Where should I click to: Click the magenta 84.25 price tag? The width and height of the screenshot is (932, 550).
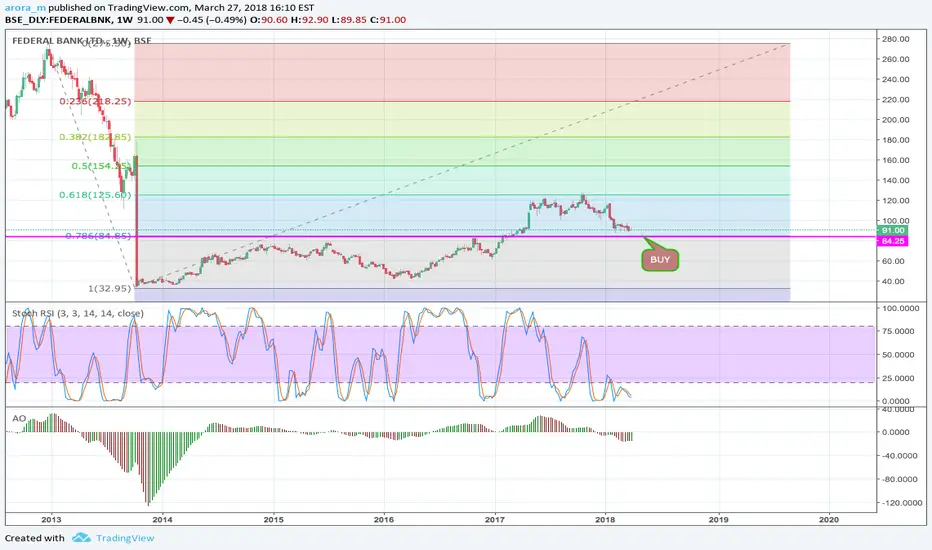click(892, 241)
